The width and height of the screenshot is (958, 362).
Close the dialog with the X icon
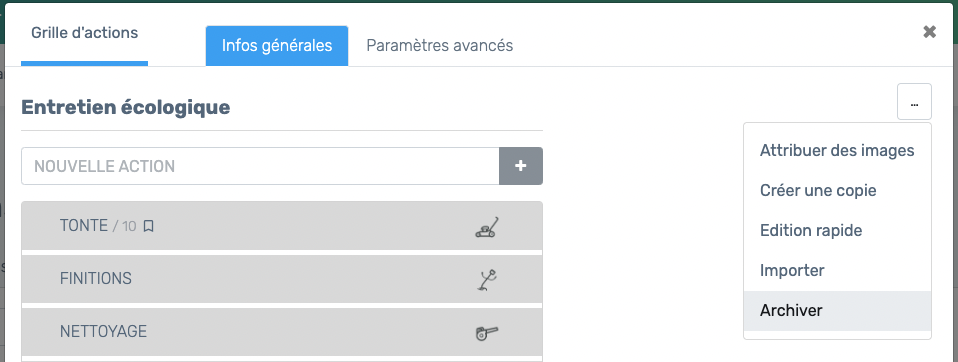(x=929, y=32)
